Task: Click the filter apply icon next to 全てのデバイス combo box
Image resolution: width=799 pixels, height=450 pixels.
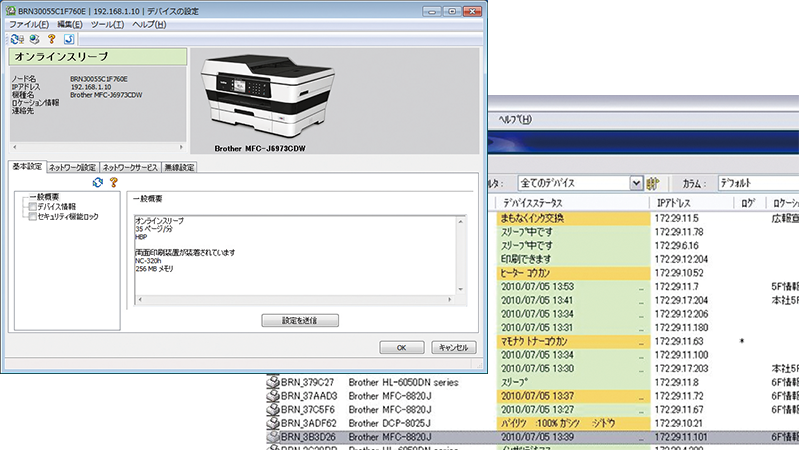Action: tap(652, 183)
